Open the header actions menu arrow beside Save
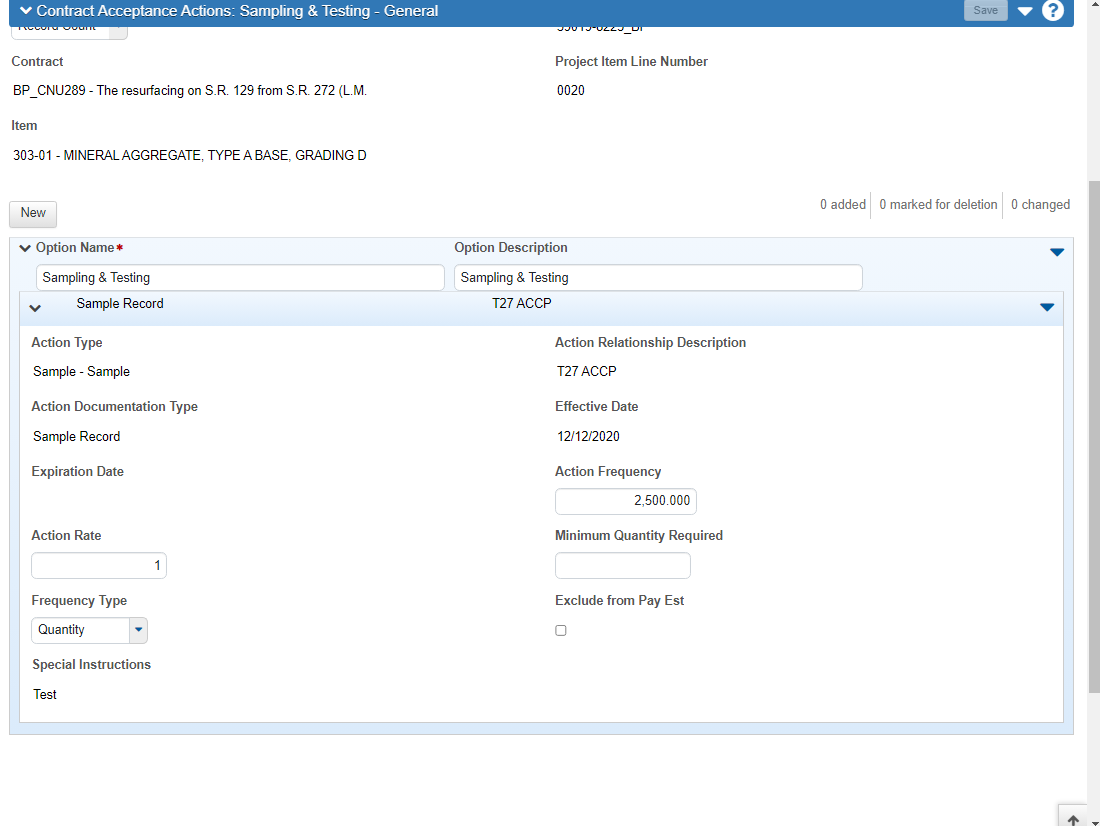Image resolution: width=1100 pixels, height=826 pixels. point(1025,11)
